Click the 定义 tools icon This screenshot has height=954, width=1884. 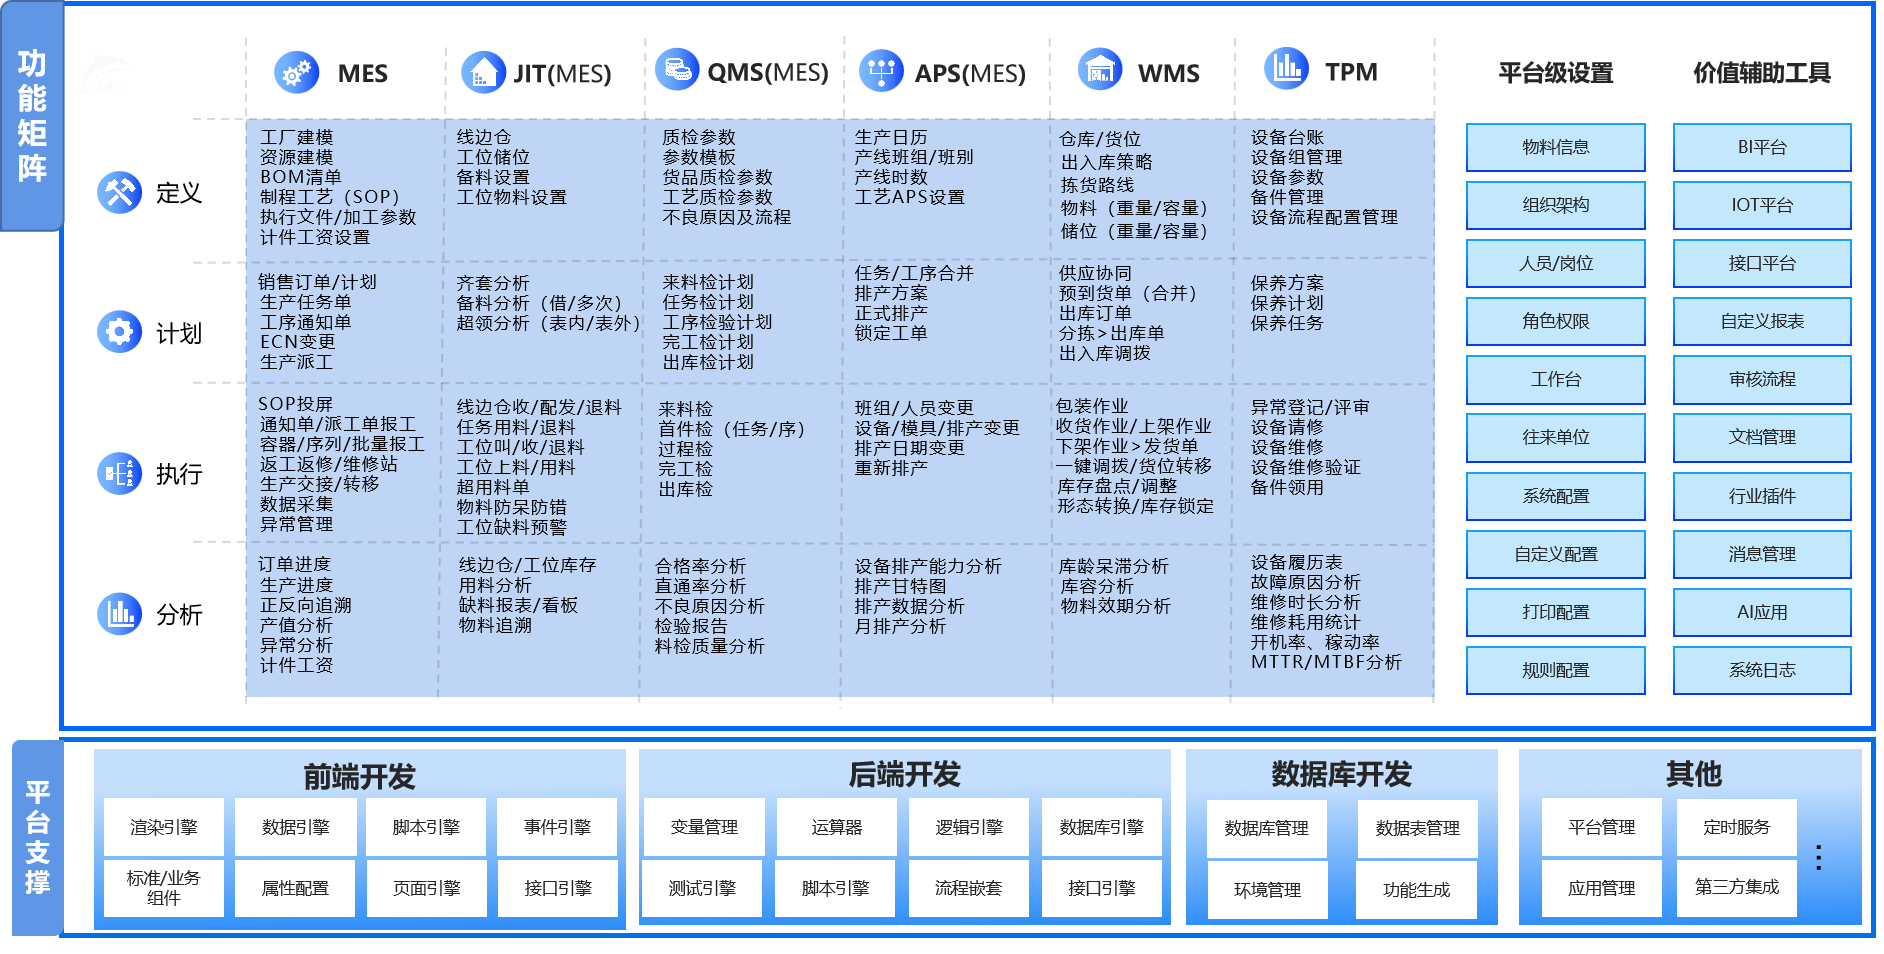pos(120,192)
